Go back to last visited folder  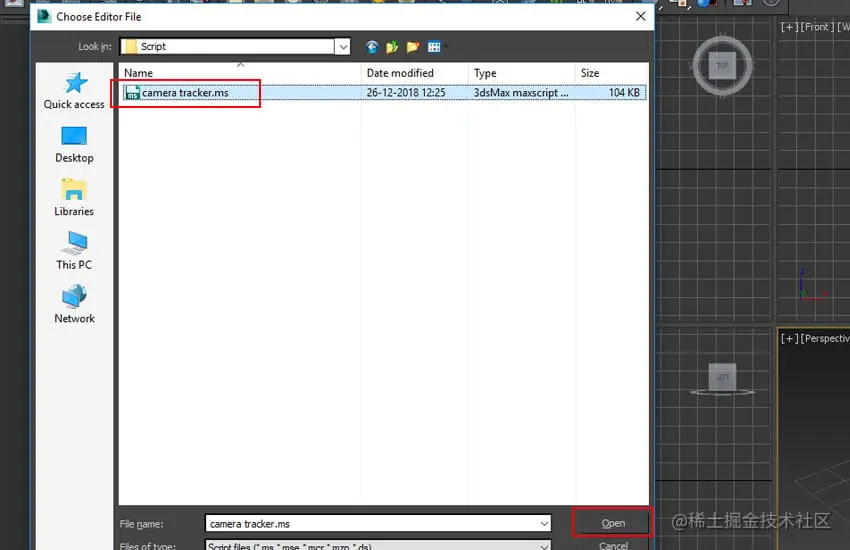coord(371,47)
